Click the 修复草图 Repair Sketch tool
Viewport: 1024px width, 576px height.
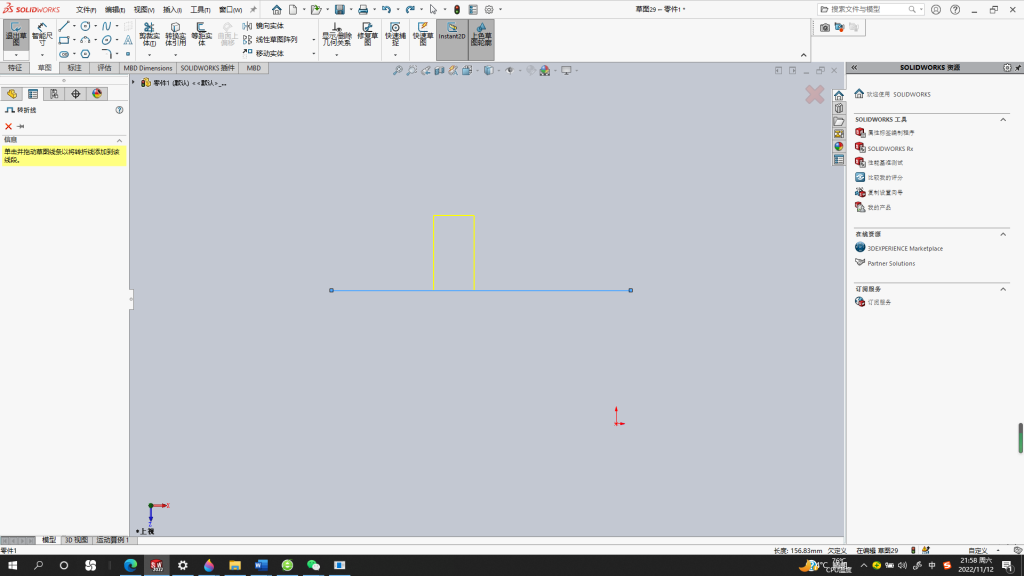[368, 35]
